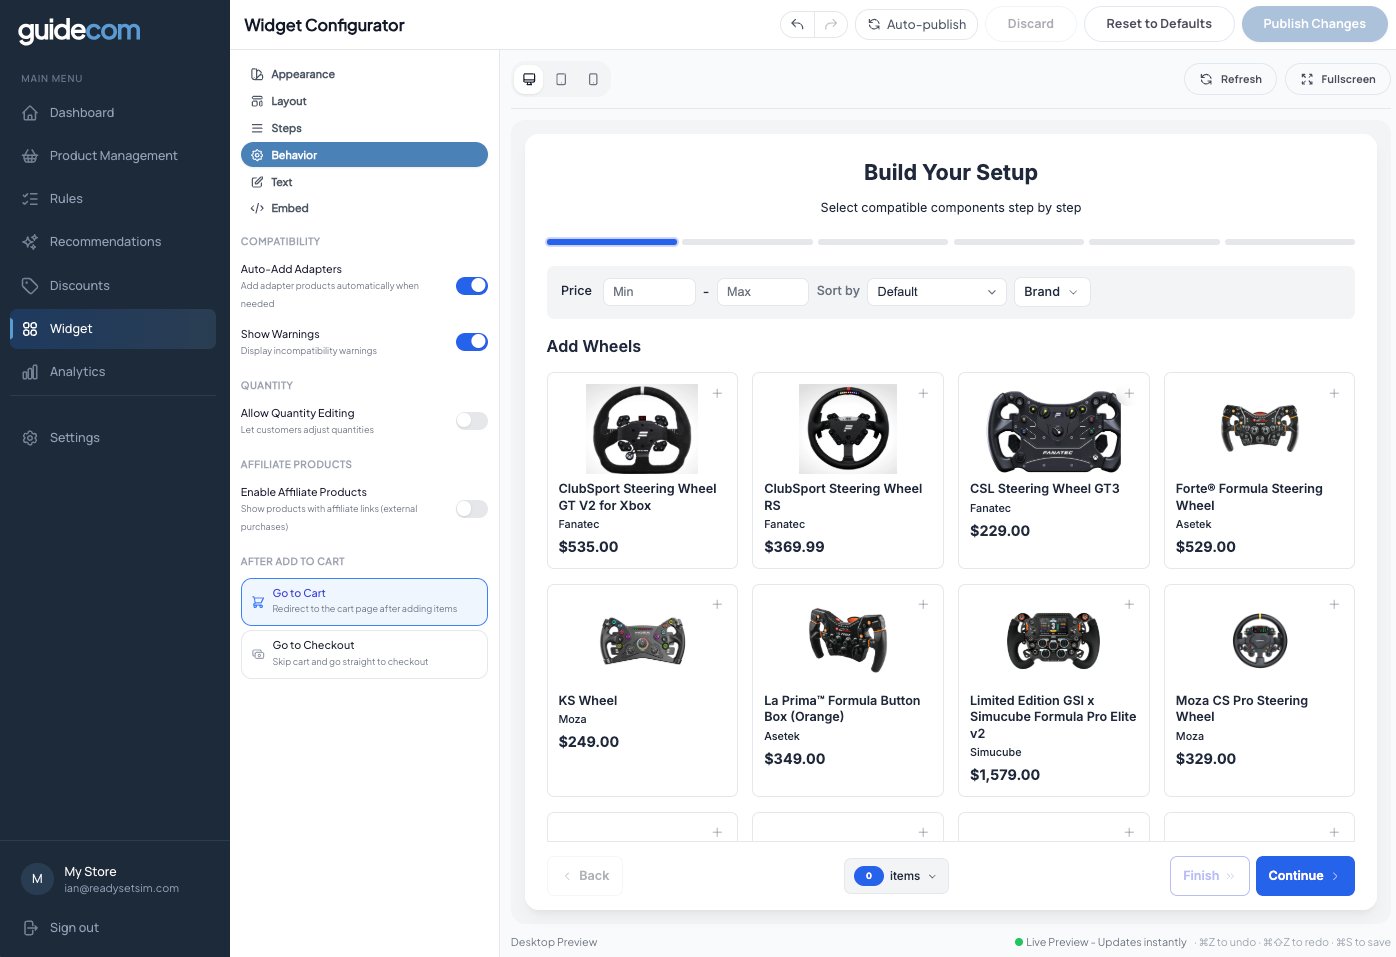This screenshot has width=1396, height=957.
Task: Click the Max price input field
Action: click(x=762, y=292)
